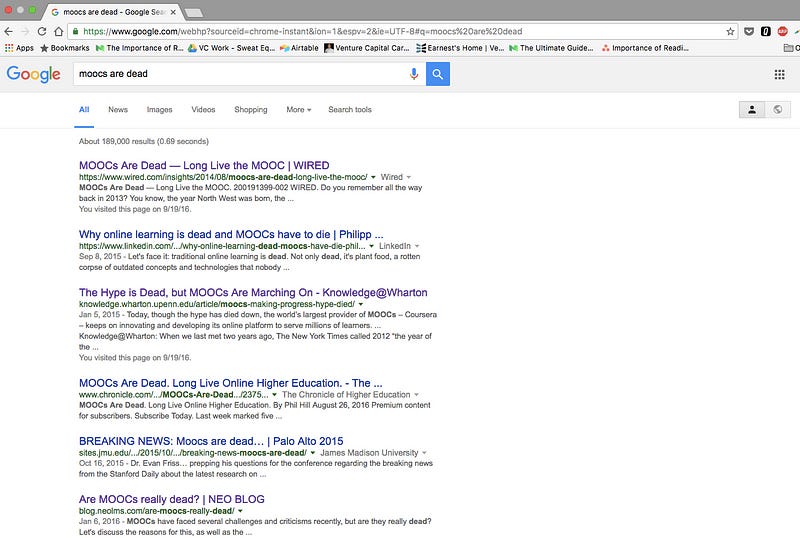Close the moocs are dead tab
The image size is (800, 538).
pos(173,12)
